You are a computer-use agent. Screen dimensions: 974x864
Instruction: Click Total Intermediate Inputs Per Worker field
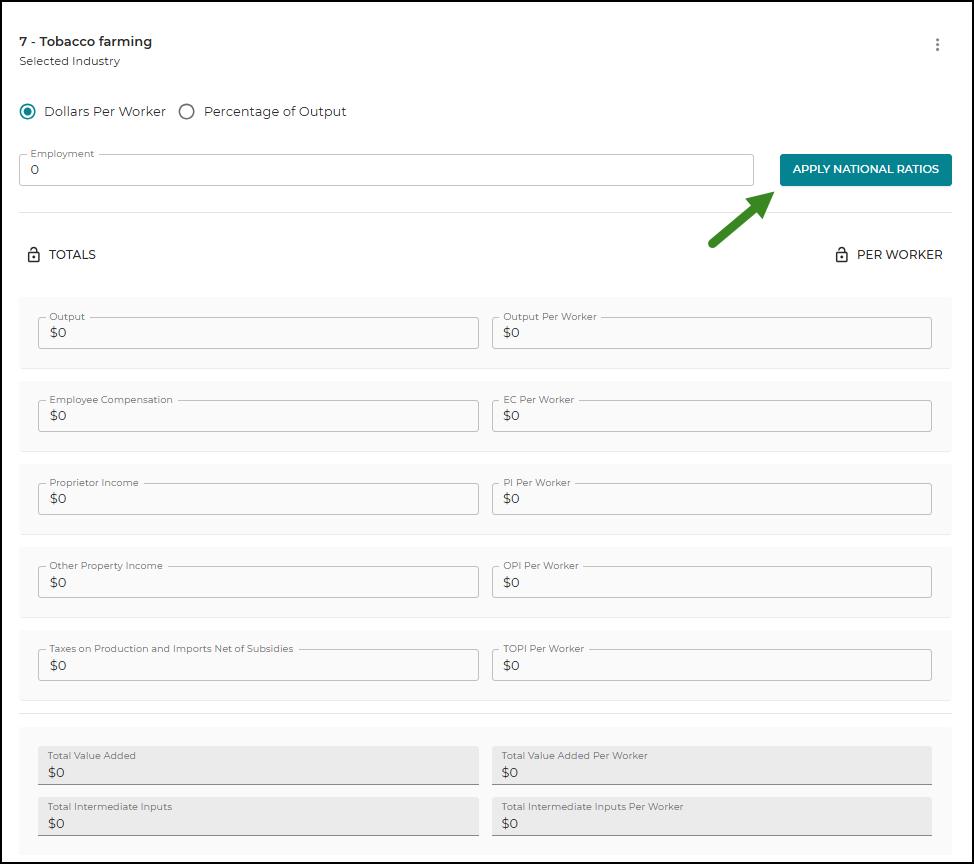pyautogui.click(x=712, y=816)
